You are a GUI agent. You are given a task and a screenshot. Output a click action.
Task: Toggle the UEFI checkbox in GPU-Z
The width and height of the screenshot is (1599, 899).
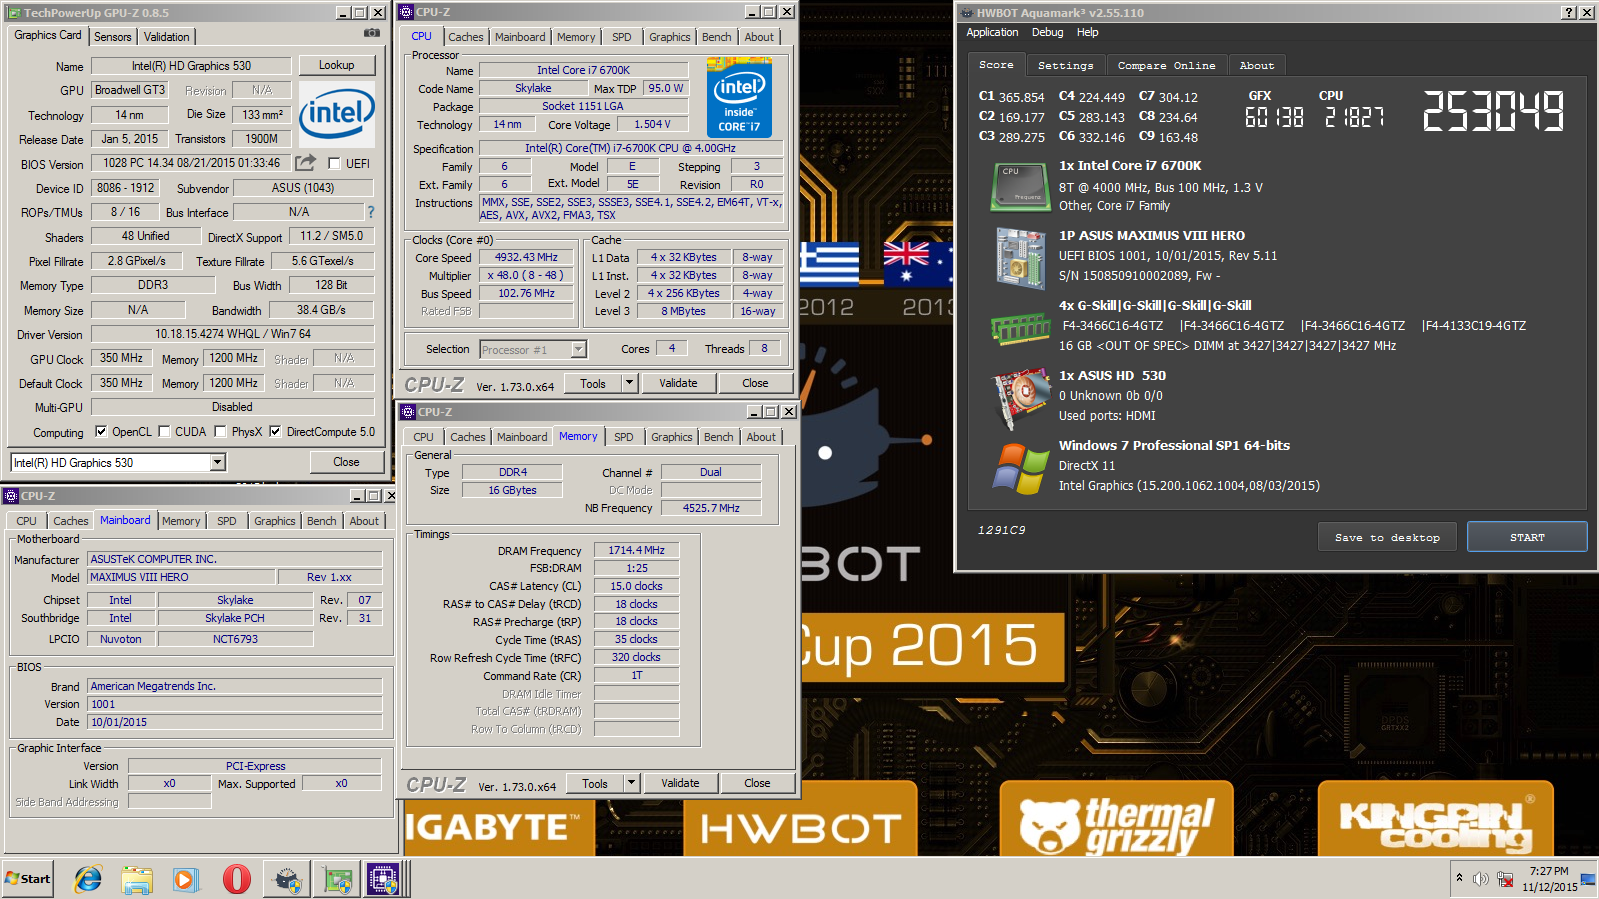tap(334, 163)
